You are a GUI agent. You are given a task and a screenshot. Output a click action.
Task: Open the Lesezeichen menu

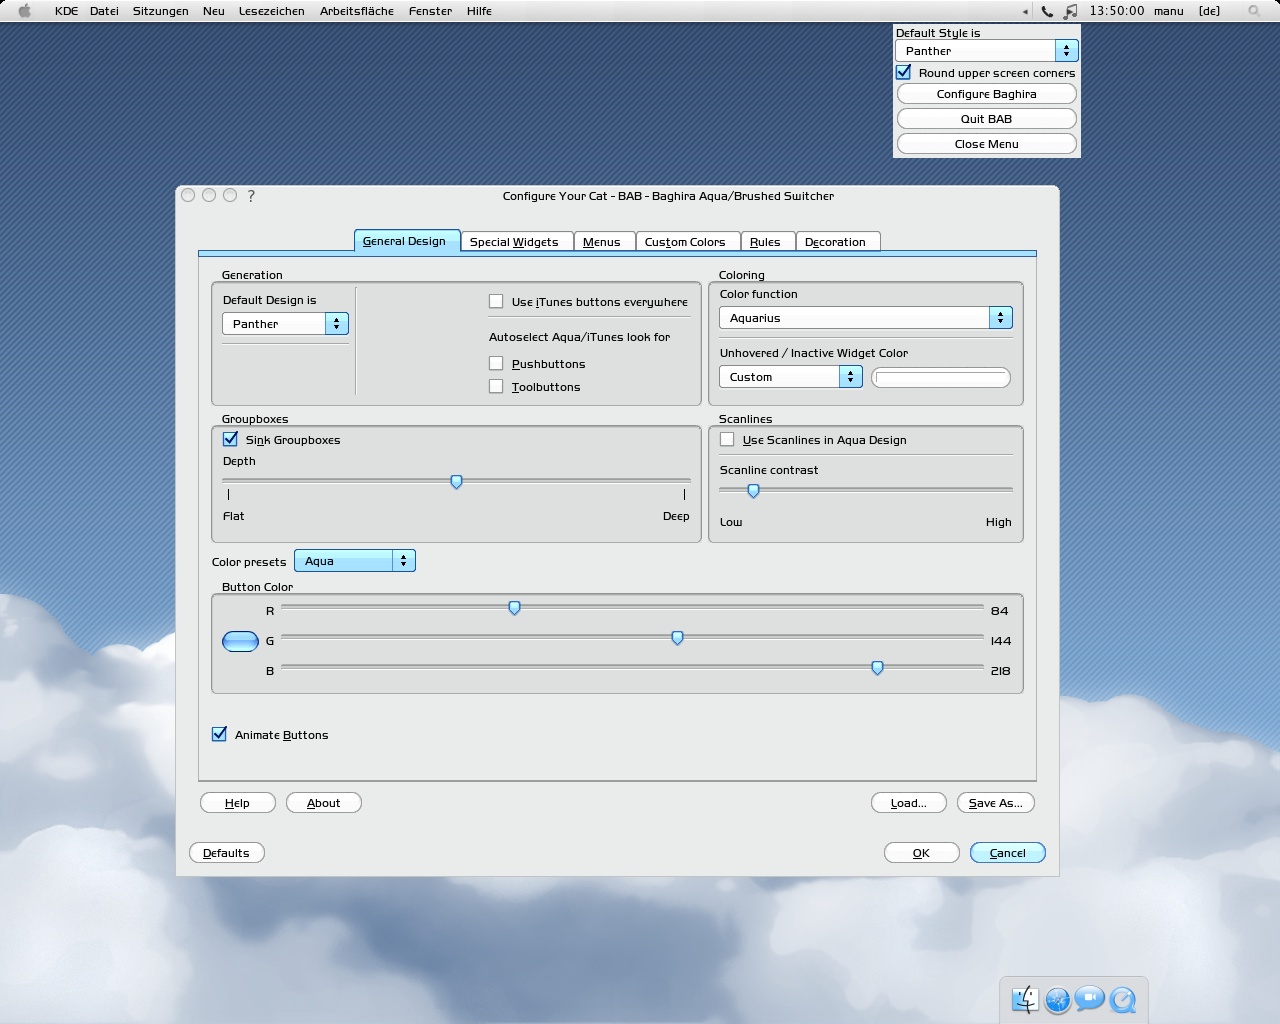tap(272, 11)
